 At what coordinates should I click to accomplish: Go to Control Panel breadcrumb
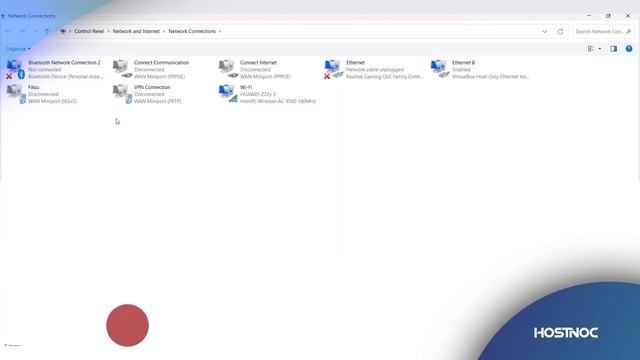coord(89,31)
